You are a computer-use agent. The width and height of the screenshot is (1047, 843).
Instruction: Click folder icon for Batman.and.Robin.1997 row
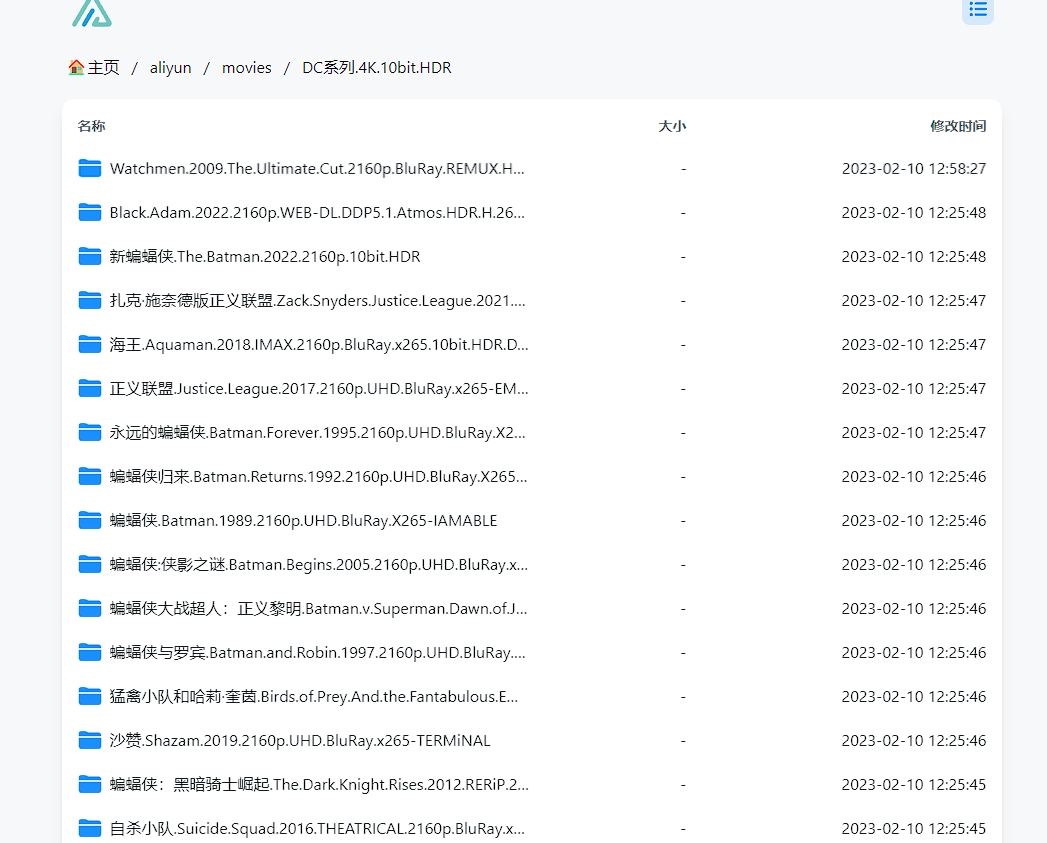[x=89, y=653]
